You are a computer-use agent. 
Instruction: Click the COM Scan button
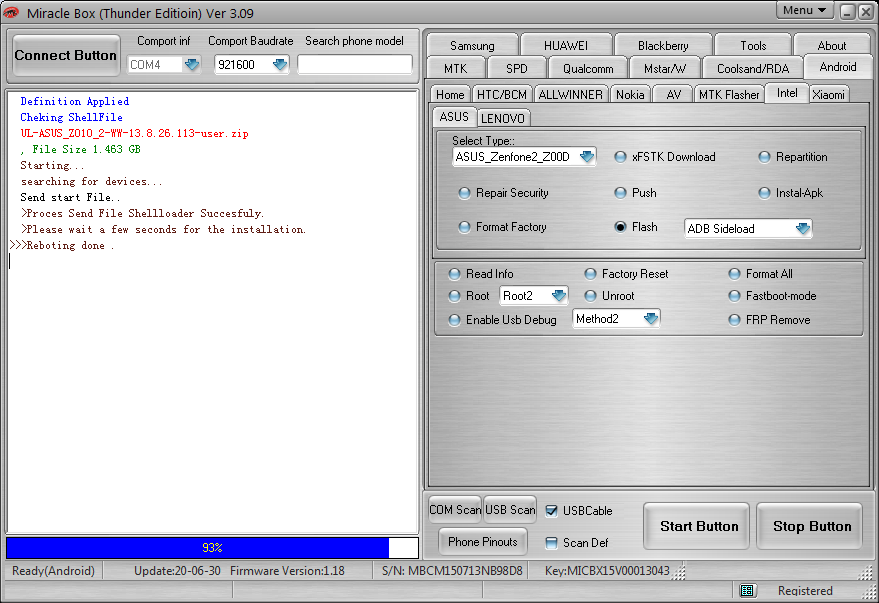click(x=455, y=509)
